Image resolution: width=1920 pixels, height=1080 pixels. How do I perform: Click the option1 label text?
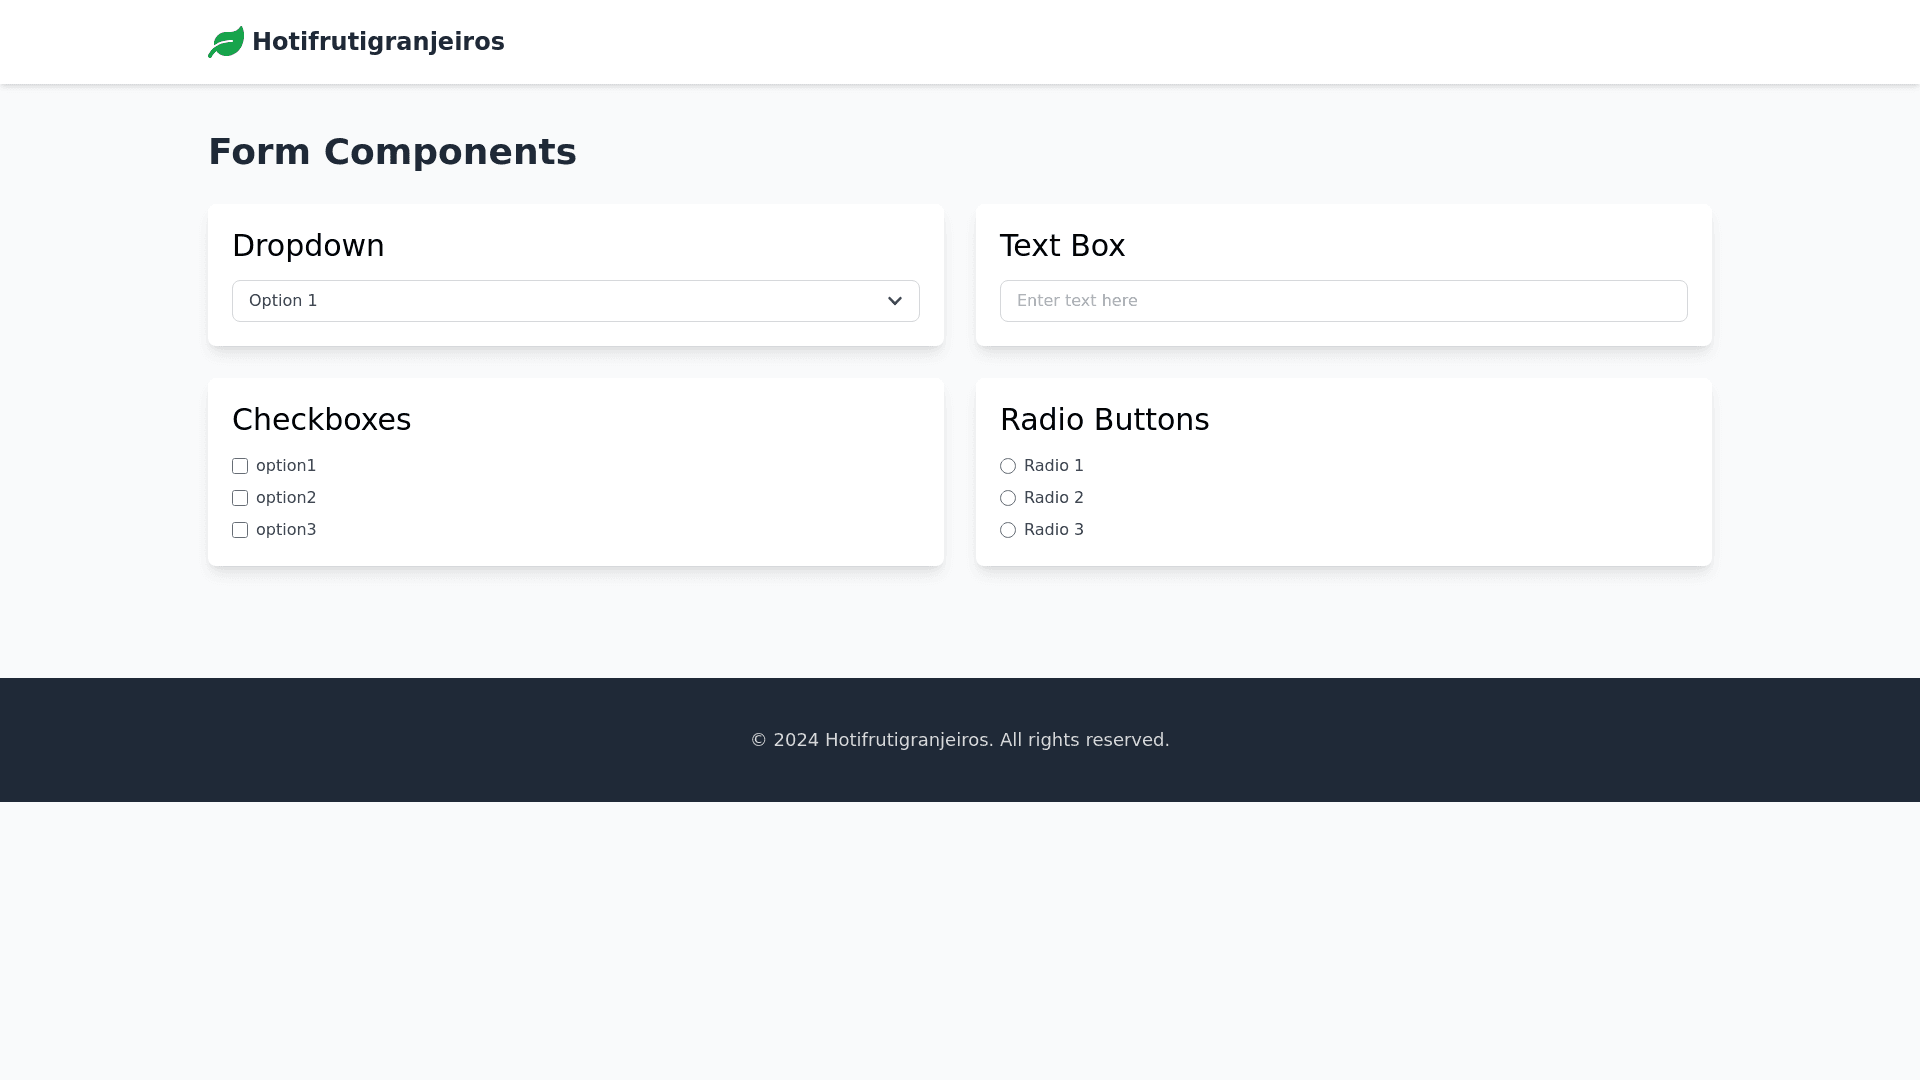click(286, 466)
